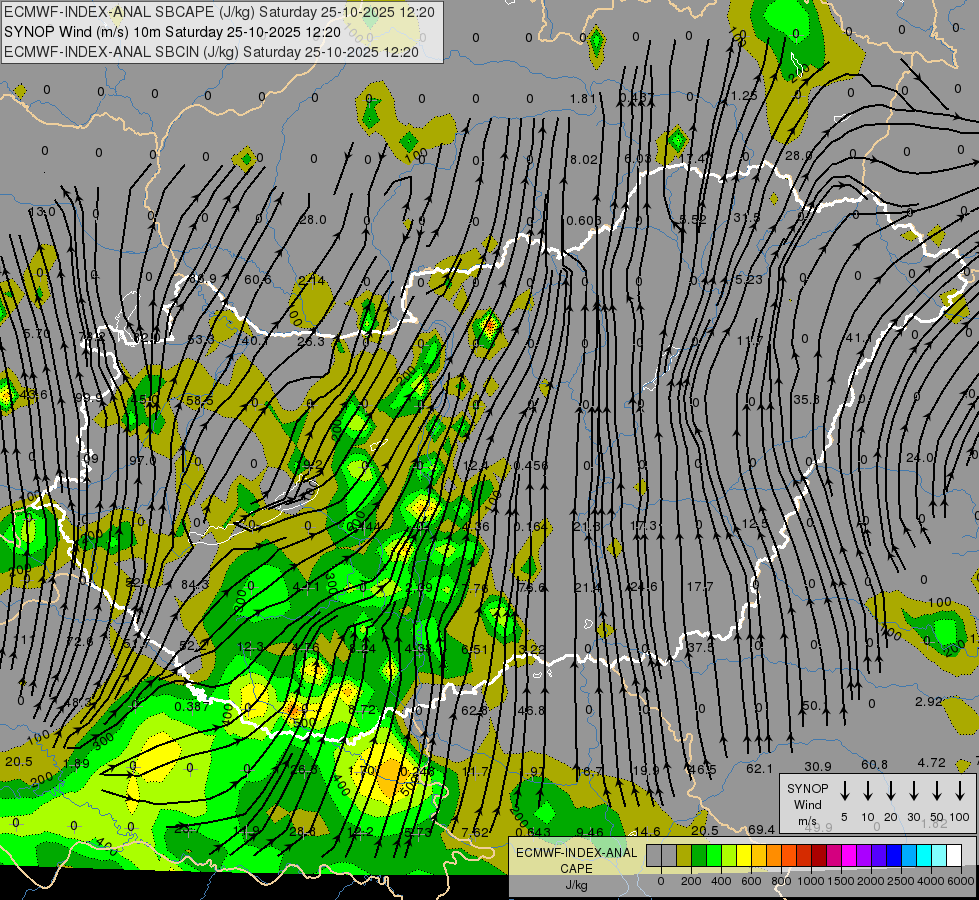Click the ECMWF-INDEX-ANAL CAPE legend label
The image size is (979, 900).
point(576,860)
